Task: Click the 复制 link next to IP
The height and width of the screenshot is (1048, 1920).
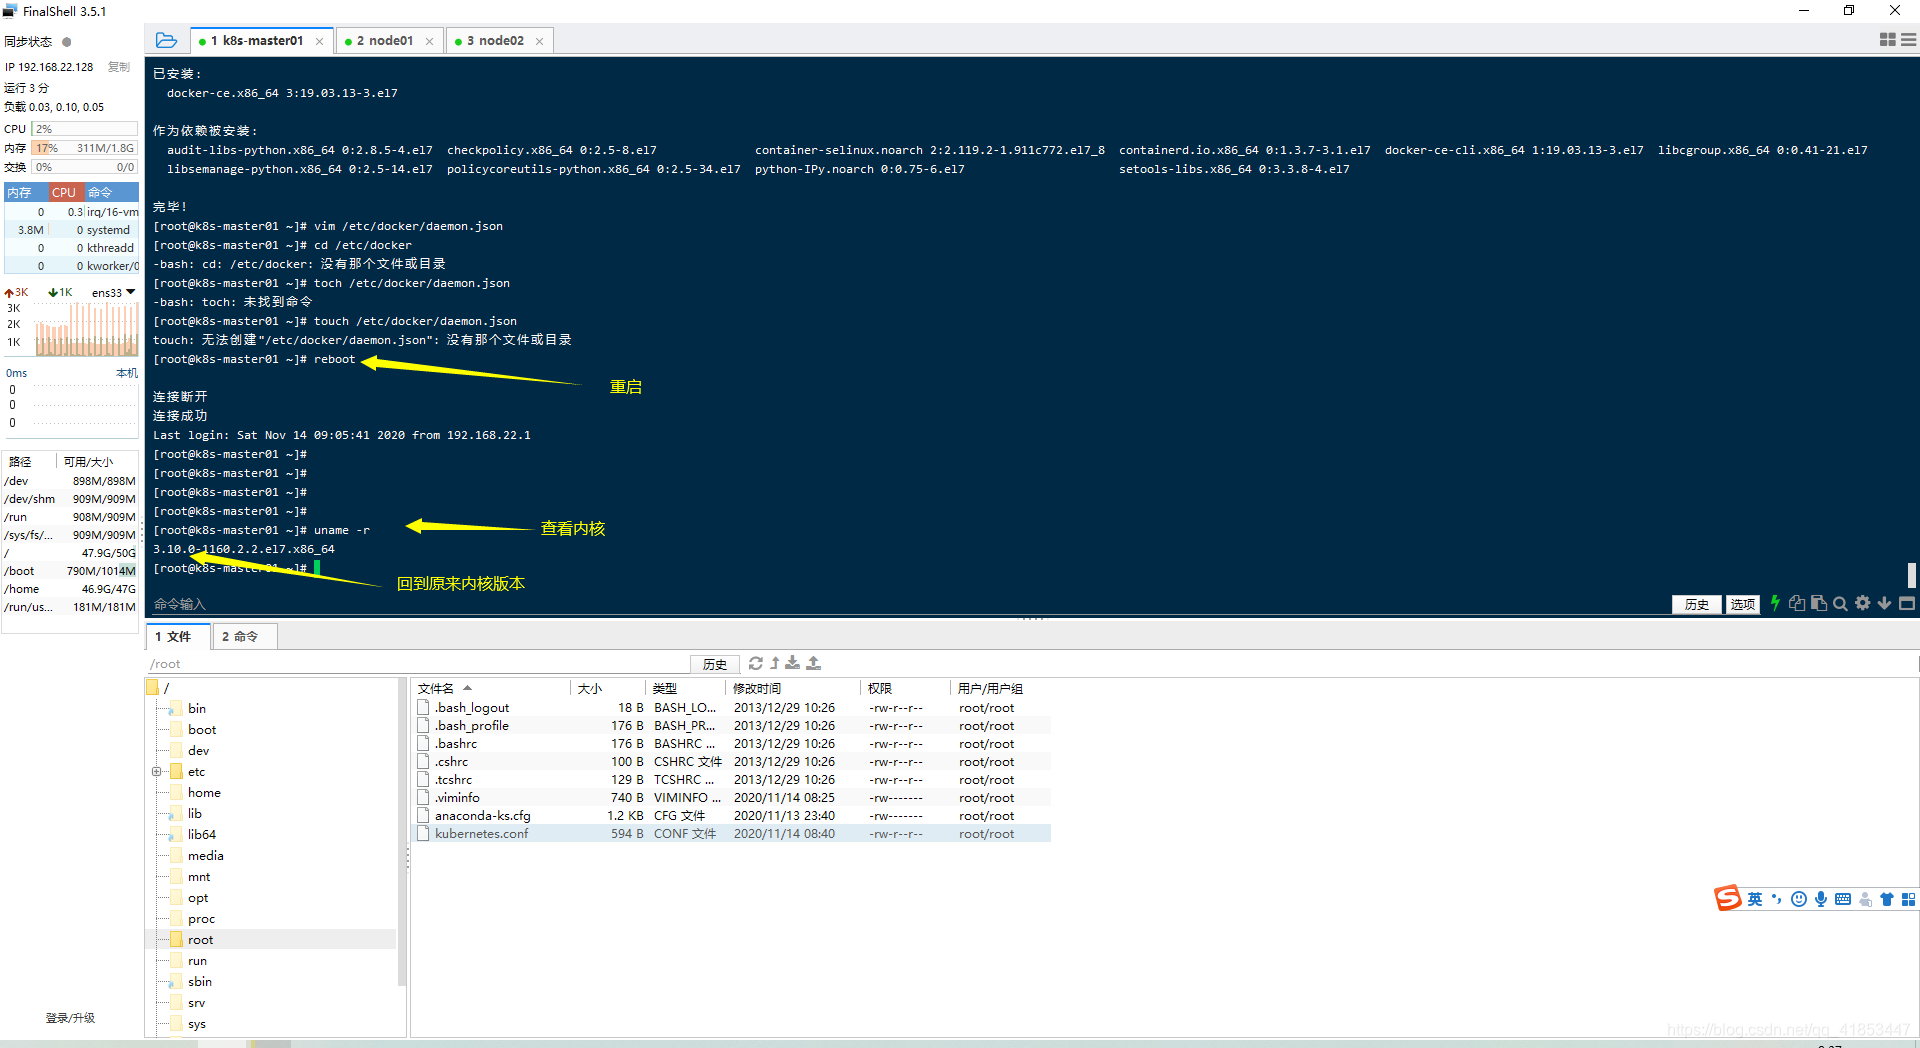Action: [x=119, y=67]
